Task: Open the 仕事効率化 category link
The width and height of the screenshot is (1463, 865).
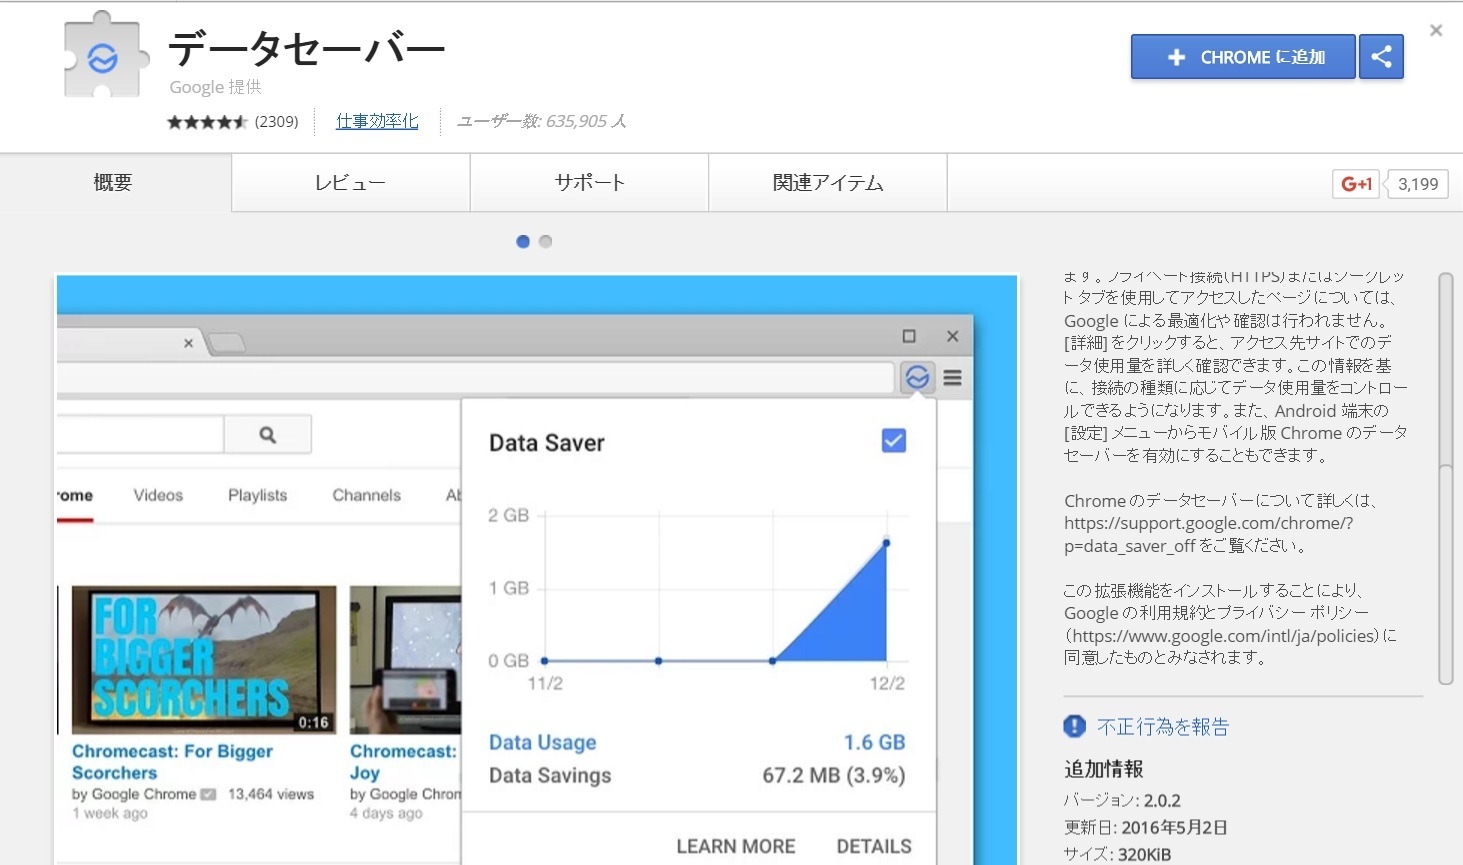Action: point(377,121)
